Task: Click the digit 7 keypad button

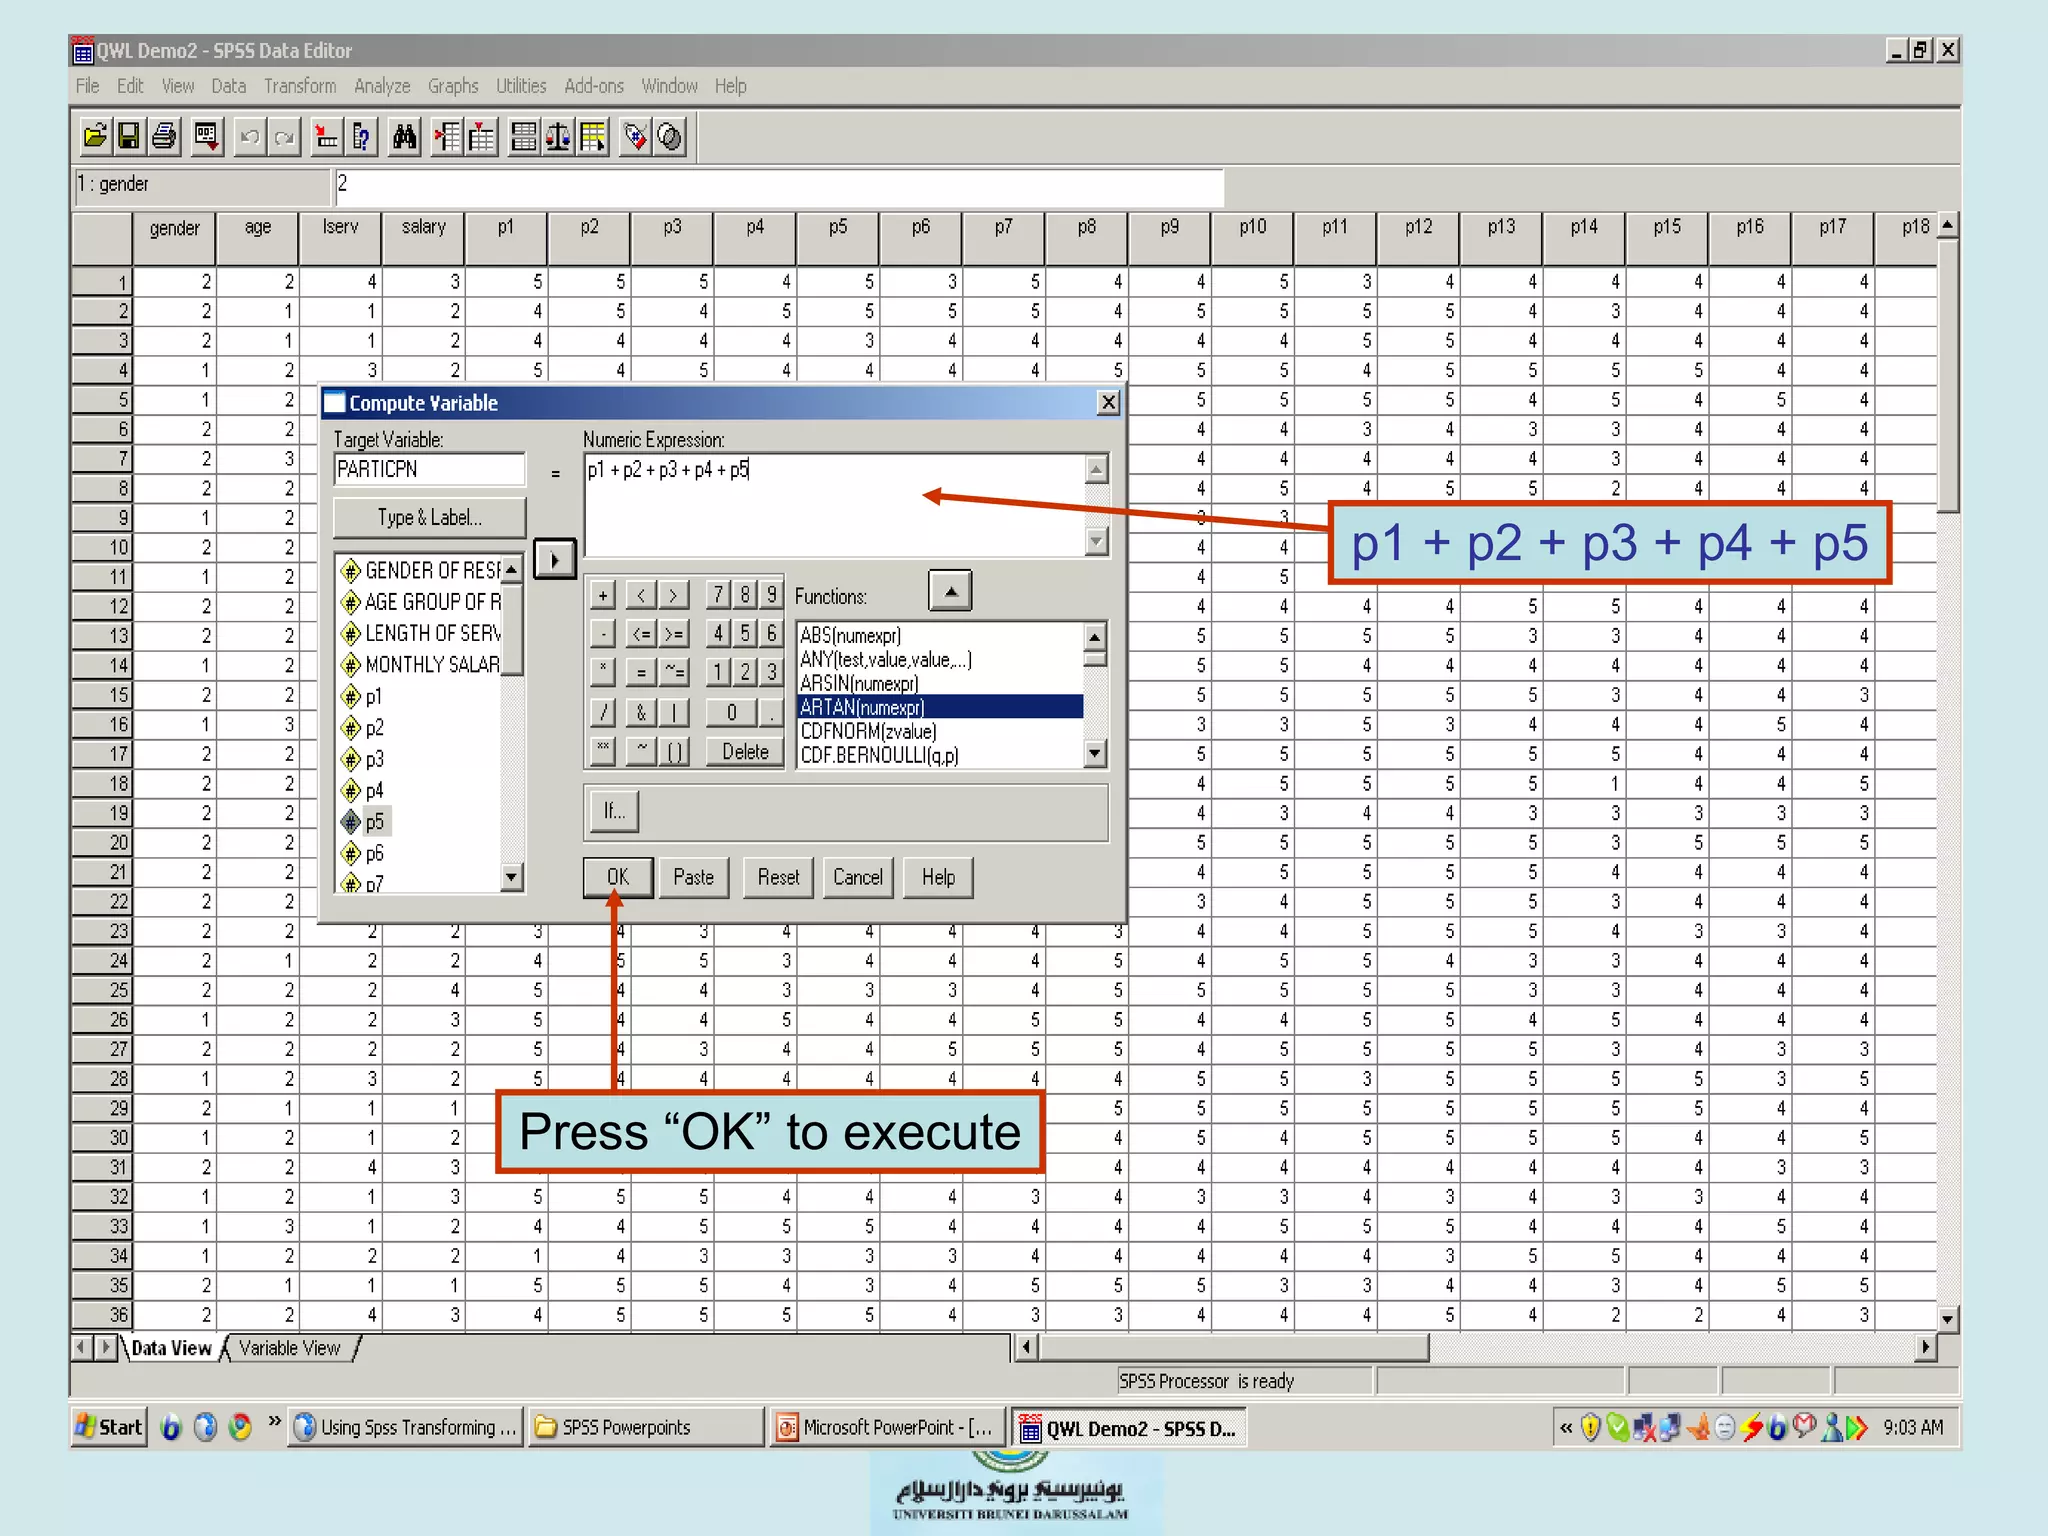Action: (718, 596)
